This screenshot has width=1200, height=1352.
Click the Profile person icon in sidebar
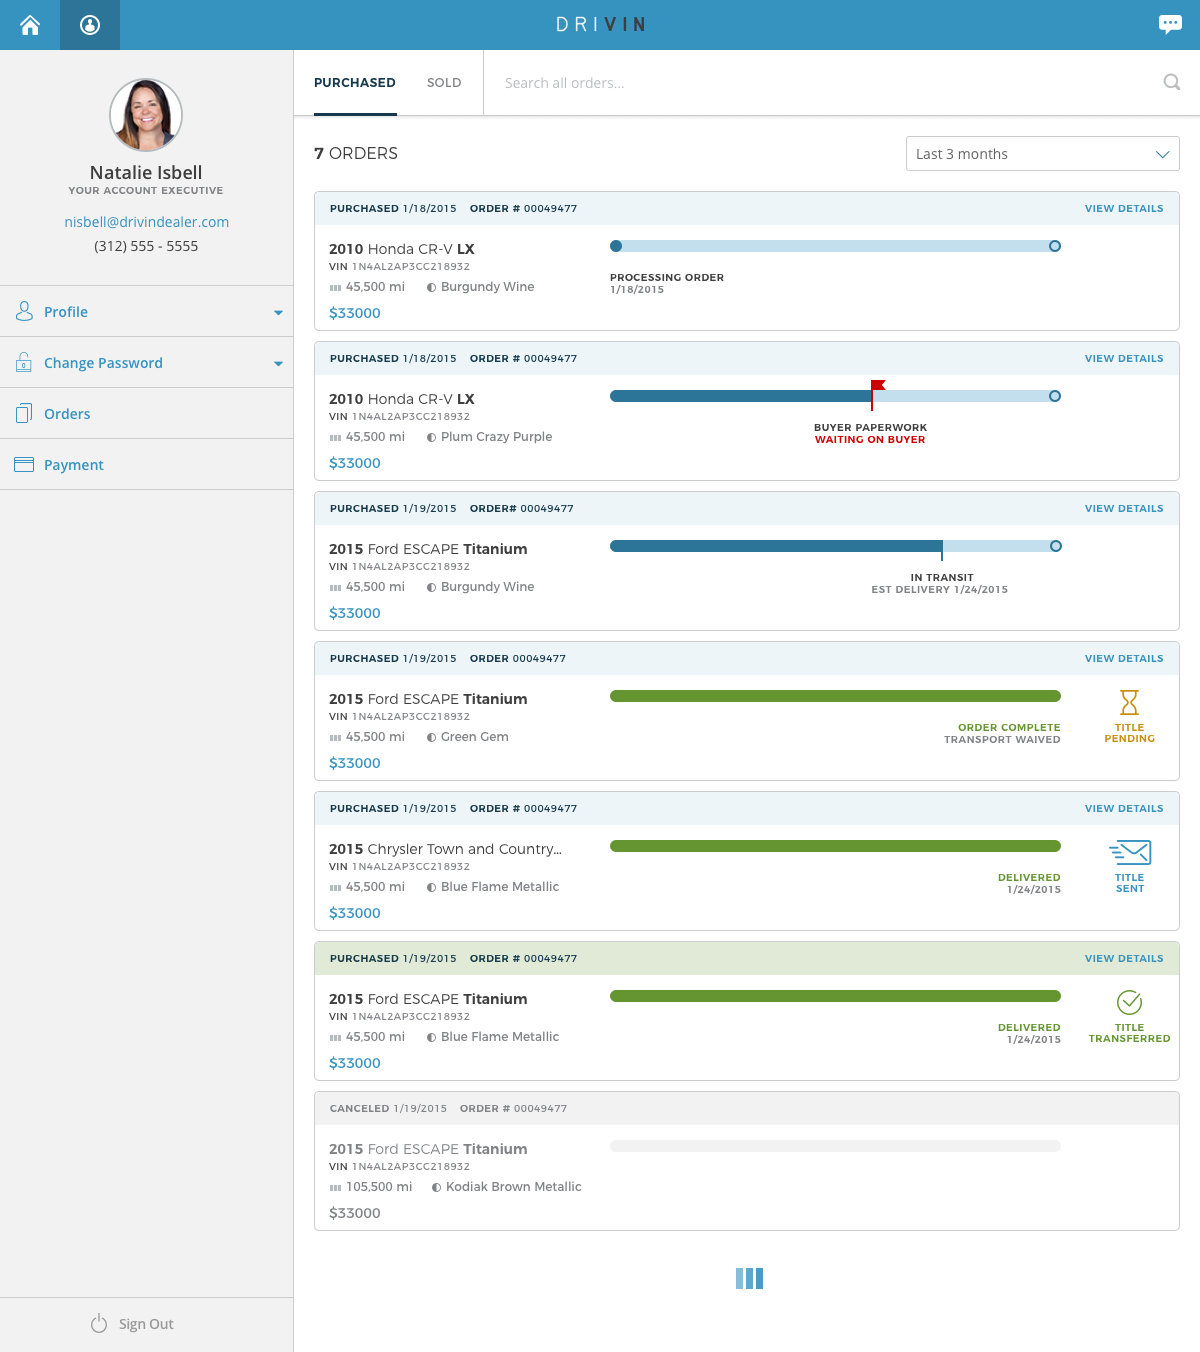tap(24, 311)
